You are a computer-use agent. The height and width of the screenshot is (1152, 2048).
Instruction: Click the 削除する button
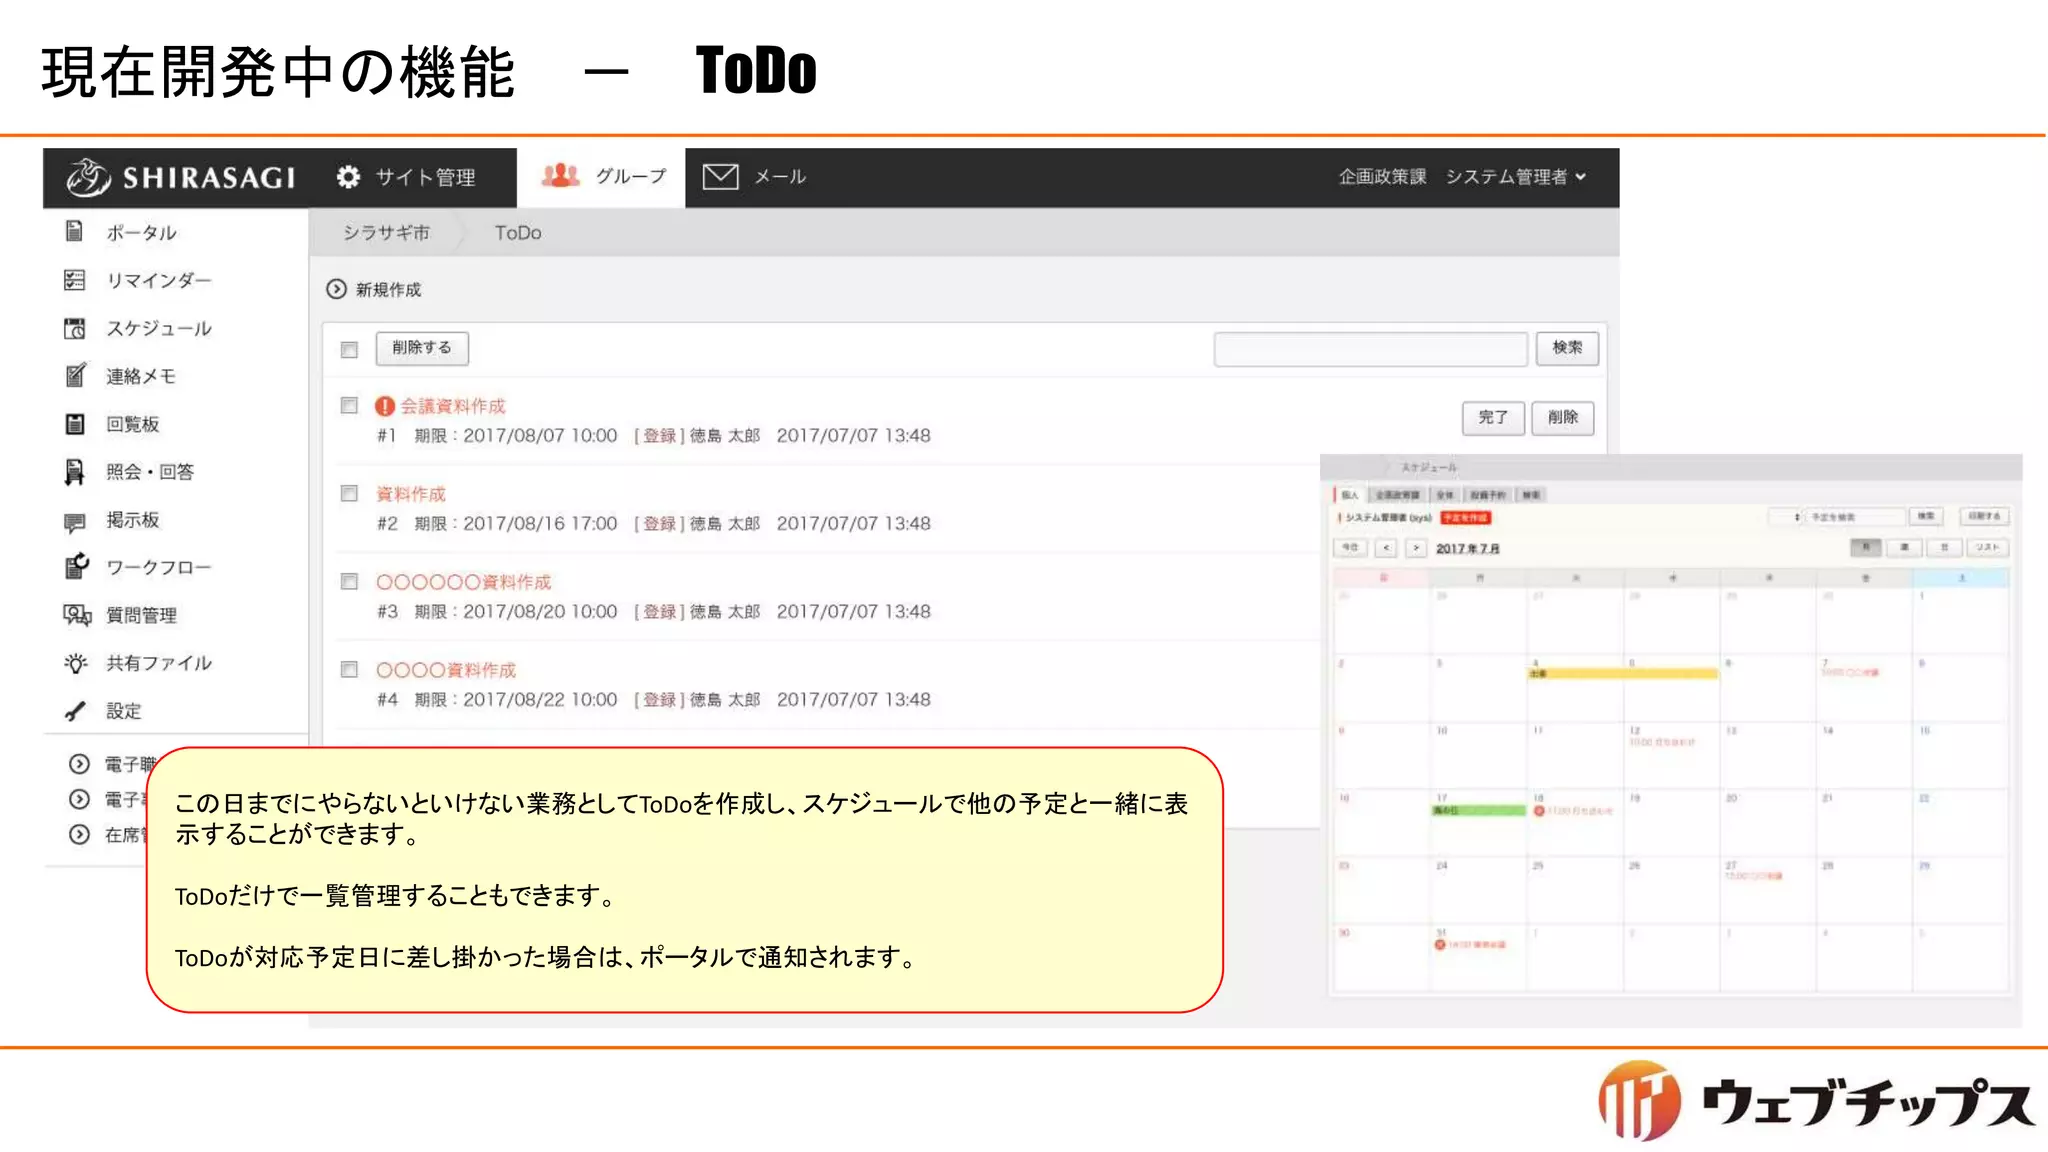(422, 348)
